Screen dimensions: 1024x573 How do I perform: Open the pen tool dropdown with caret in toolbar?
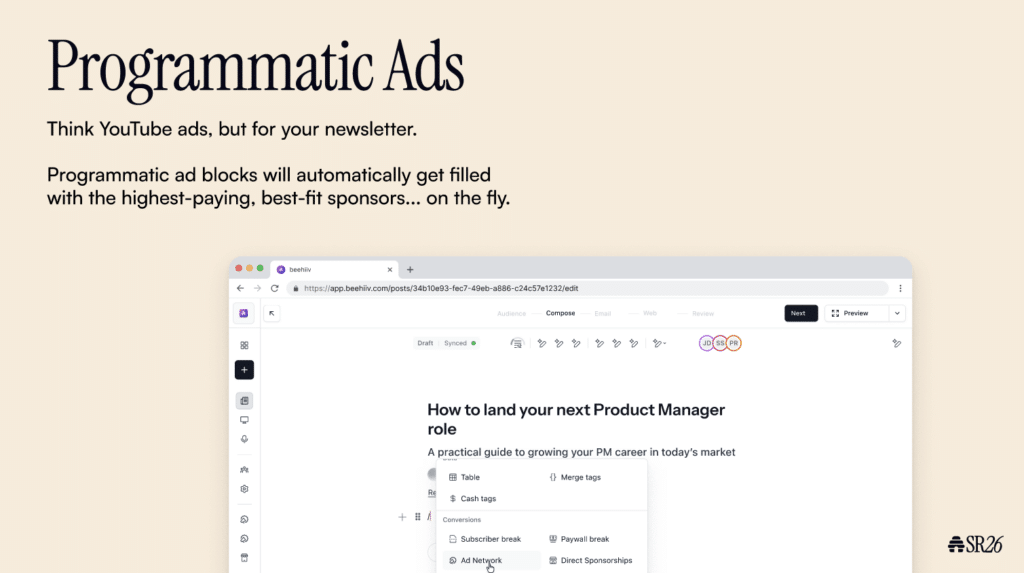click(659, 343)
